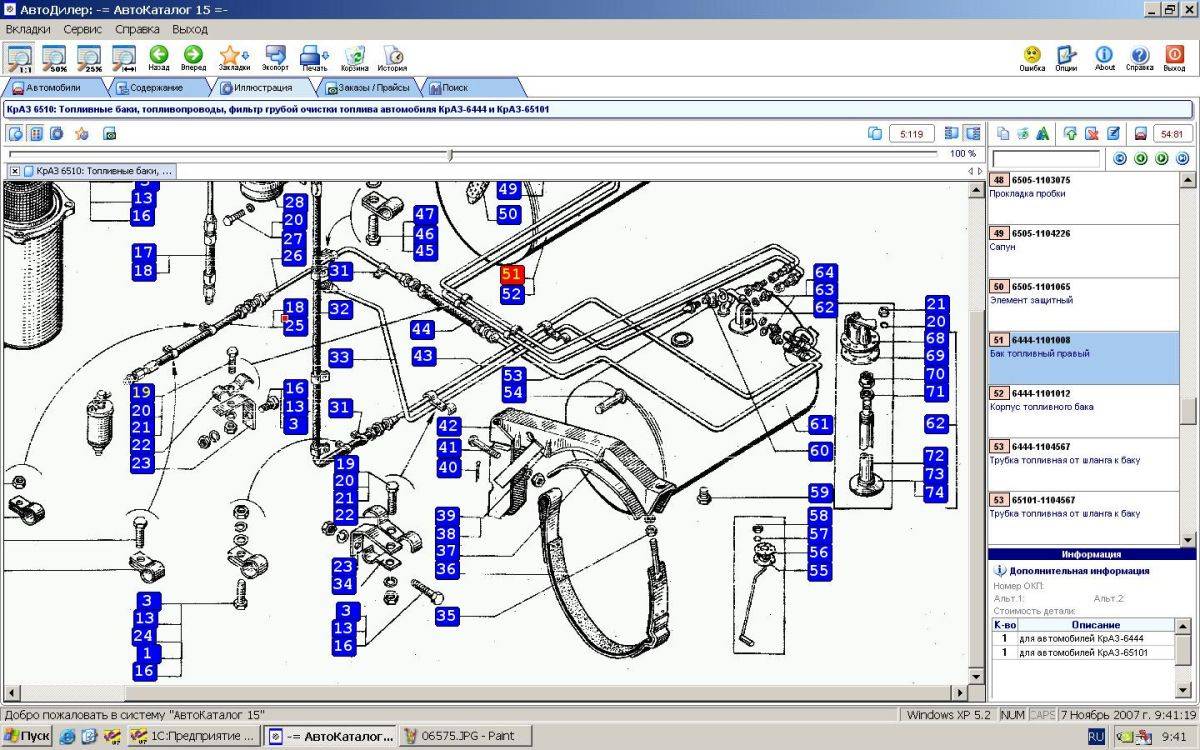Click third round icon in illustration toolbar
Viewport: 1200px width, 750px height.
point(57,133)
